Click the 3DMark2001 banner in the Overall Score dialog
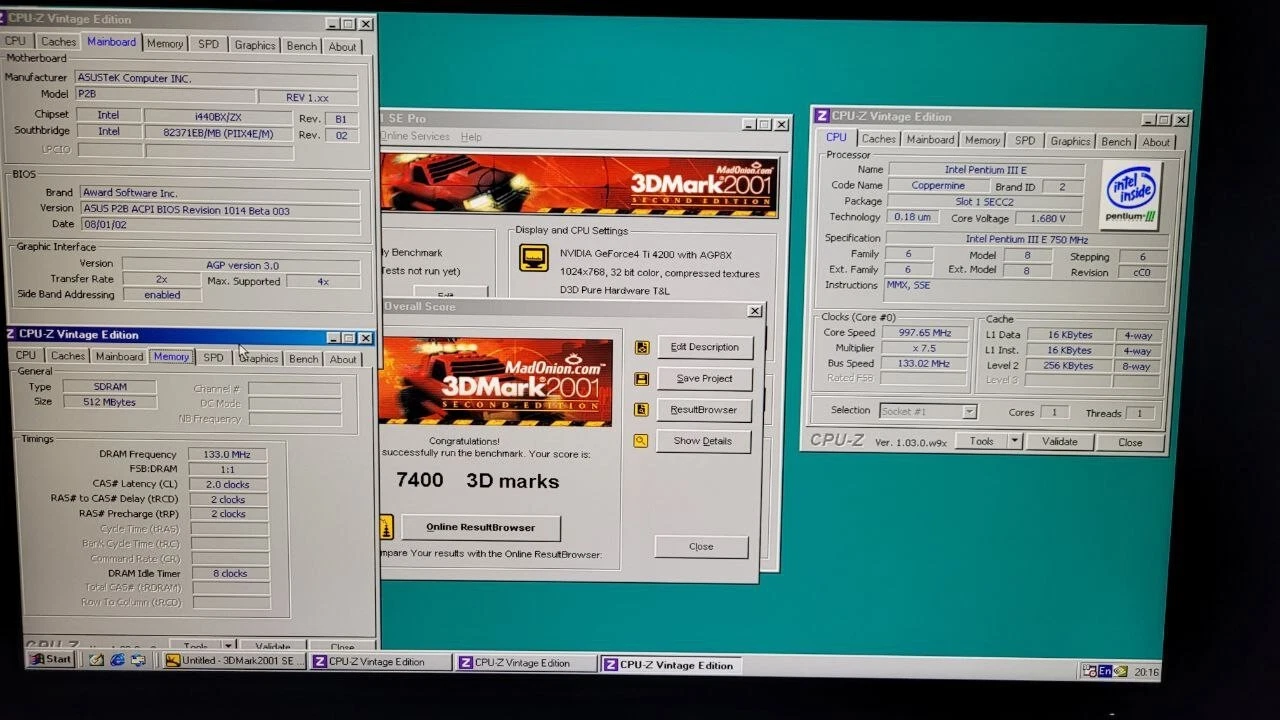The width and height of the screenshot is (1280, 720). [x=496, y=382]
